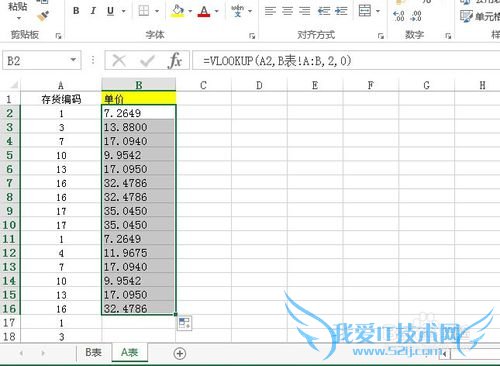Apply yellow fill color bucket
The height and width of the screenshot is (366, 500).
coord(178,11)
